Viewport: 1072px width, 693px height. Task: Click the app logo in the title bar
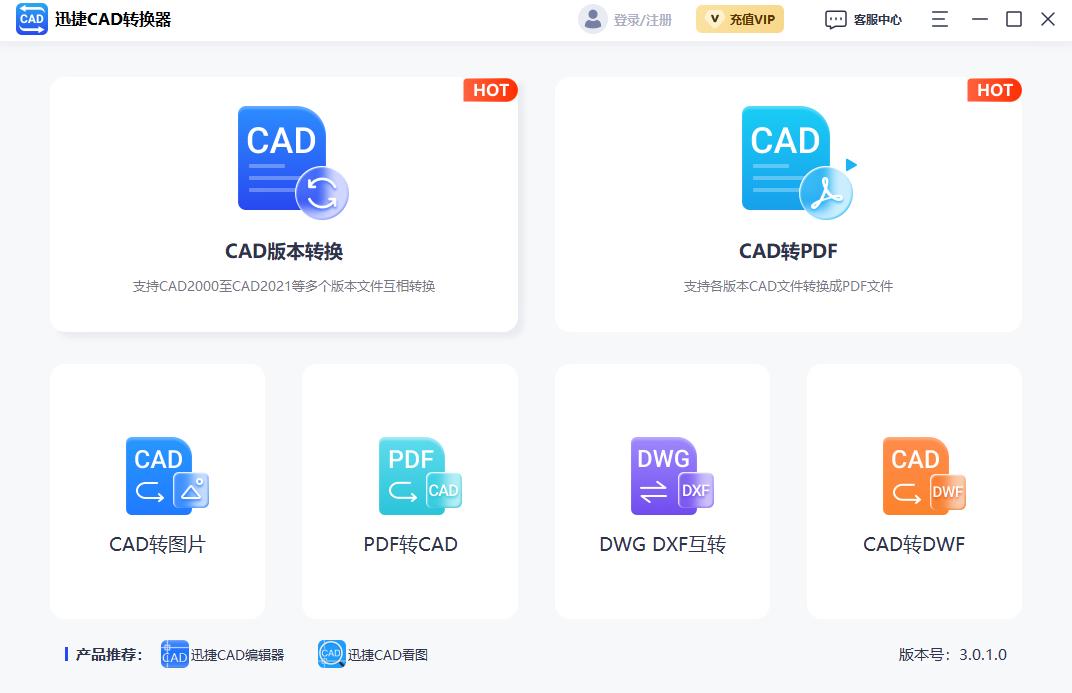31,18
